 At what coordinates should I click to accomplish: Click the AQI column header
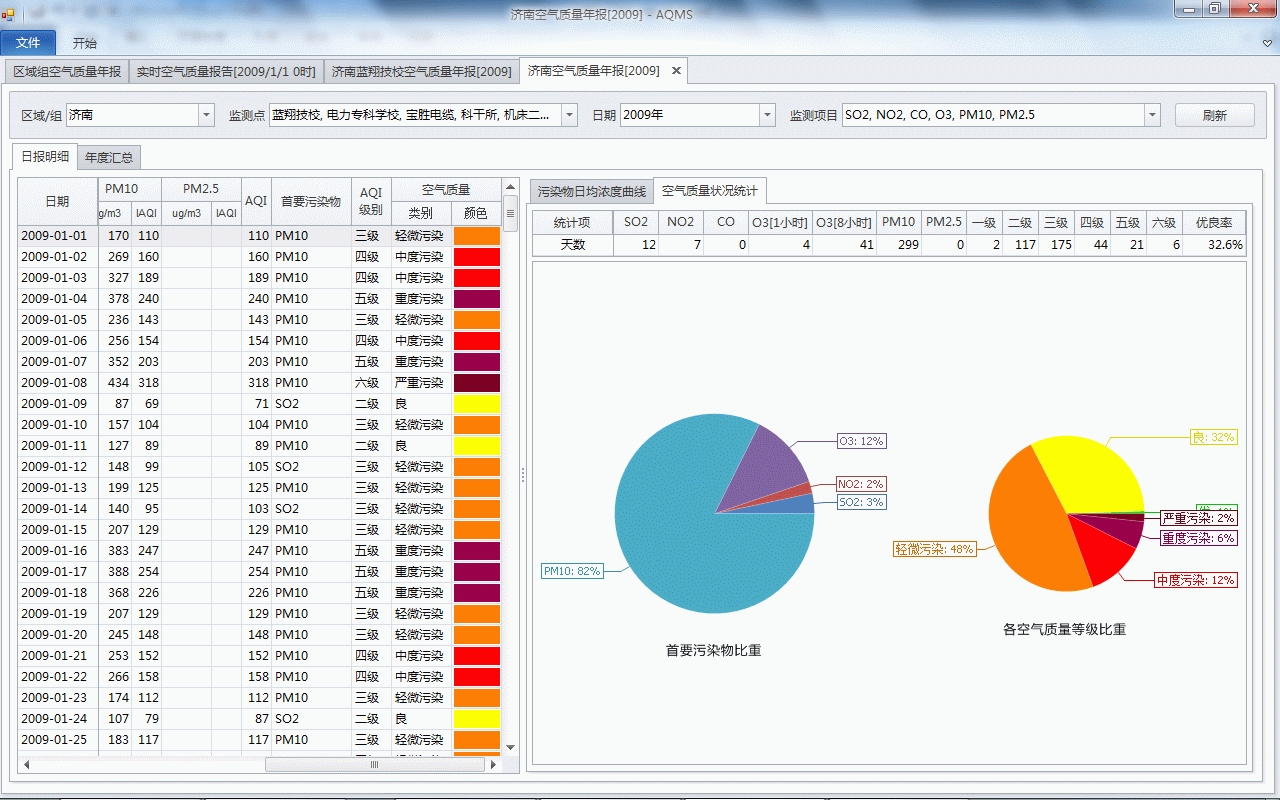256,201
